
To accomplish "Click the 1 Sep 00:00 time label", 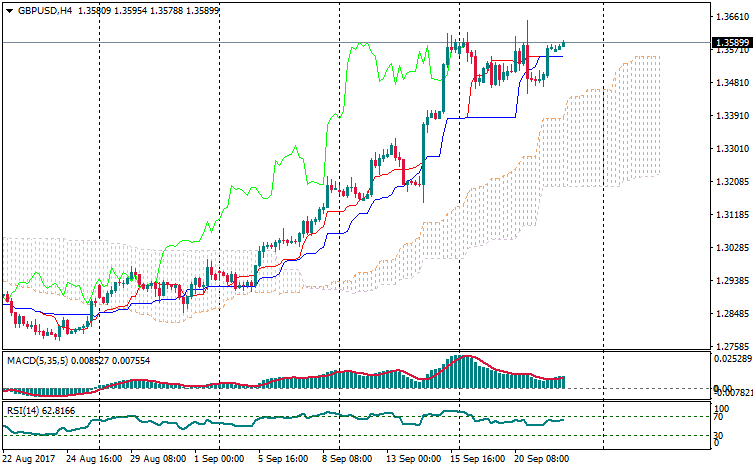I will point(218,458).
